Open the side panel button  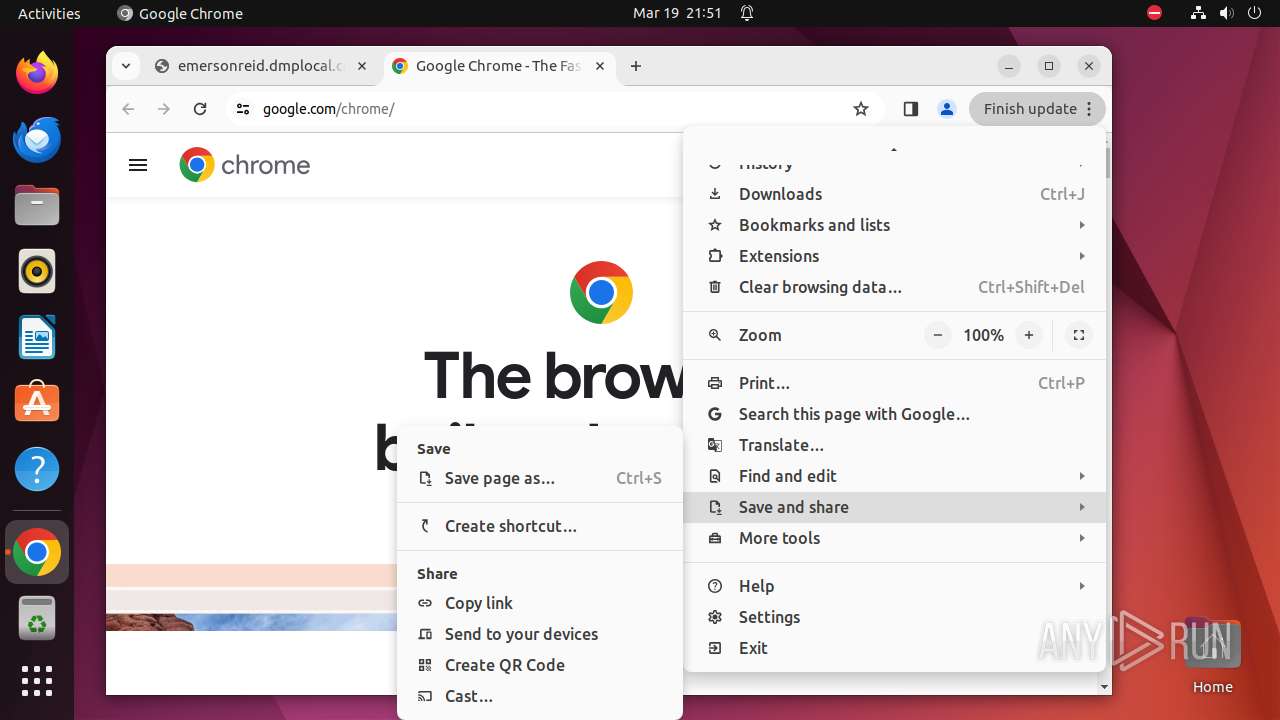(x=910, y=109)
